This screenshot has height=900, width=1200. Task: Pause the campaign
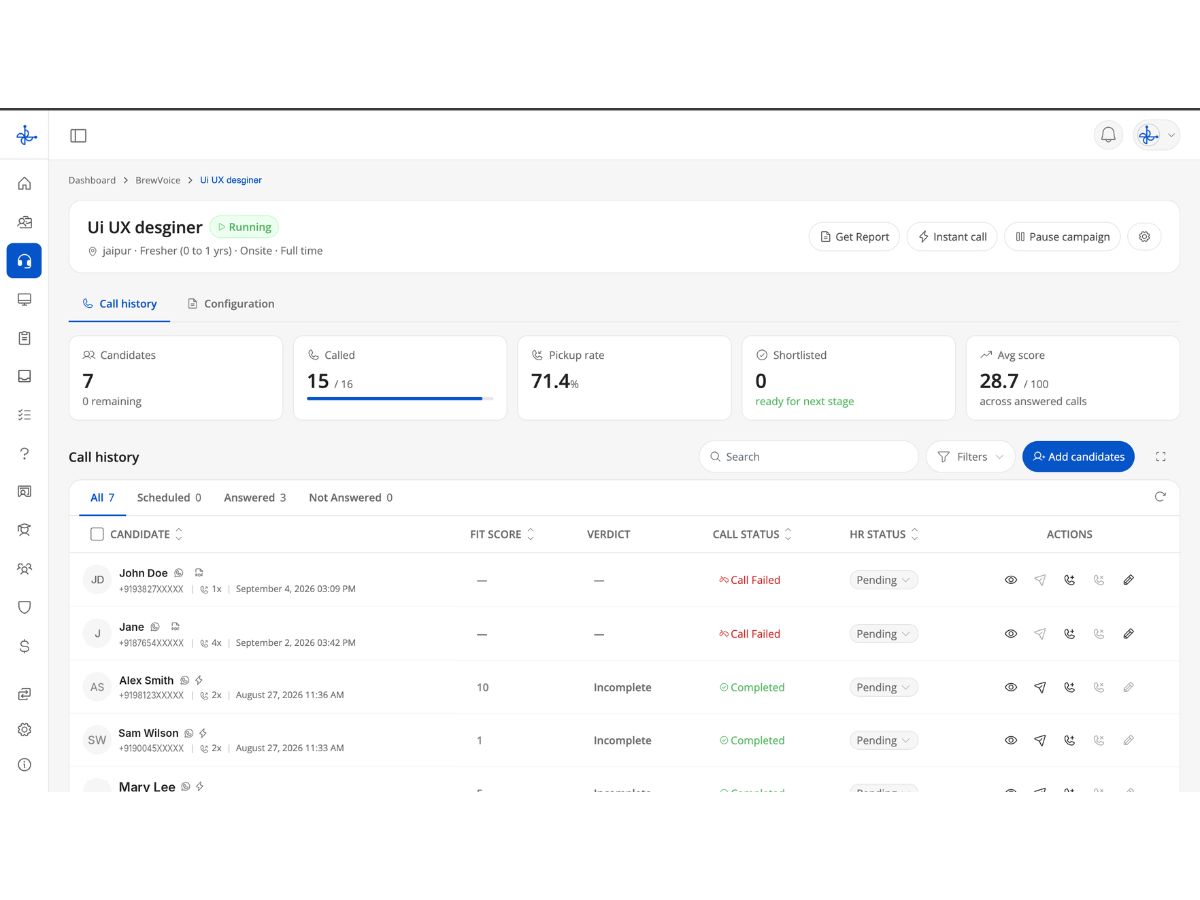[x=1062, y=237]
